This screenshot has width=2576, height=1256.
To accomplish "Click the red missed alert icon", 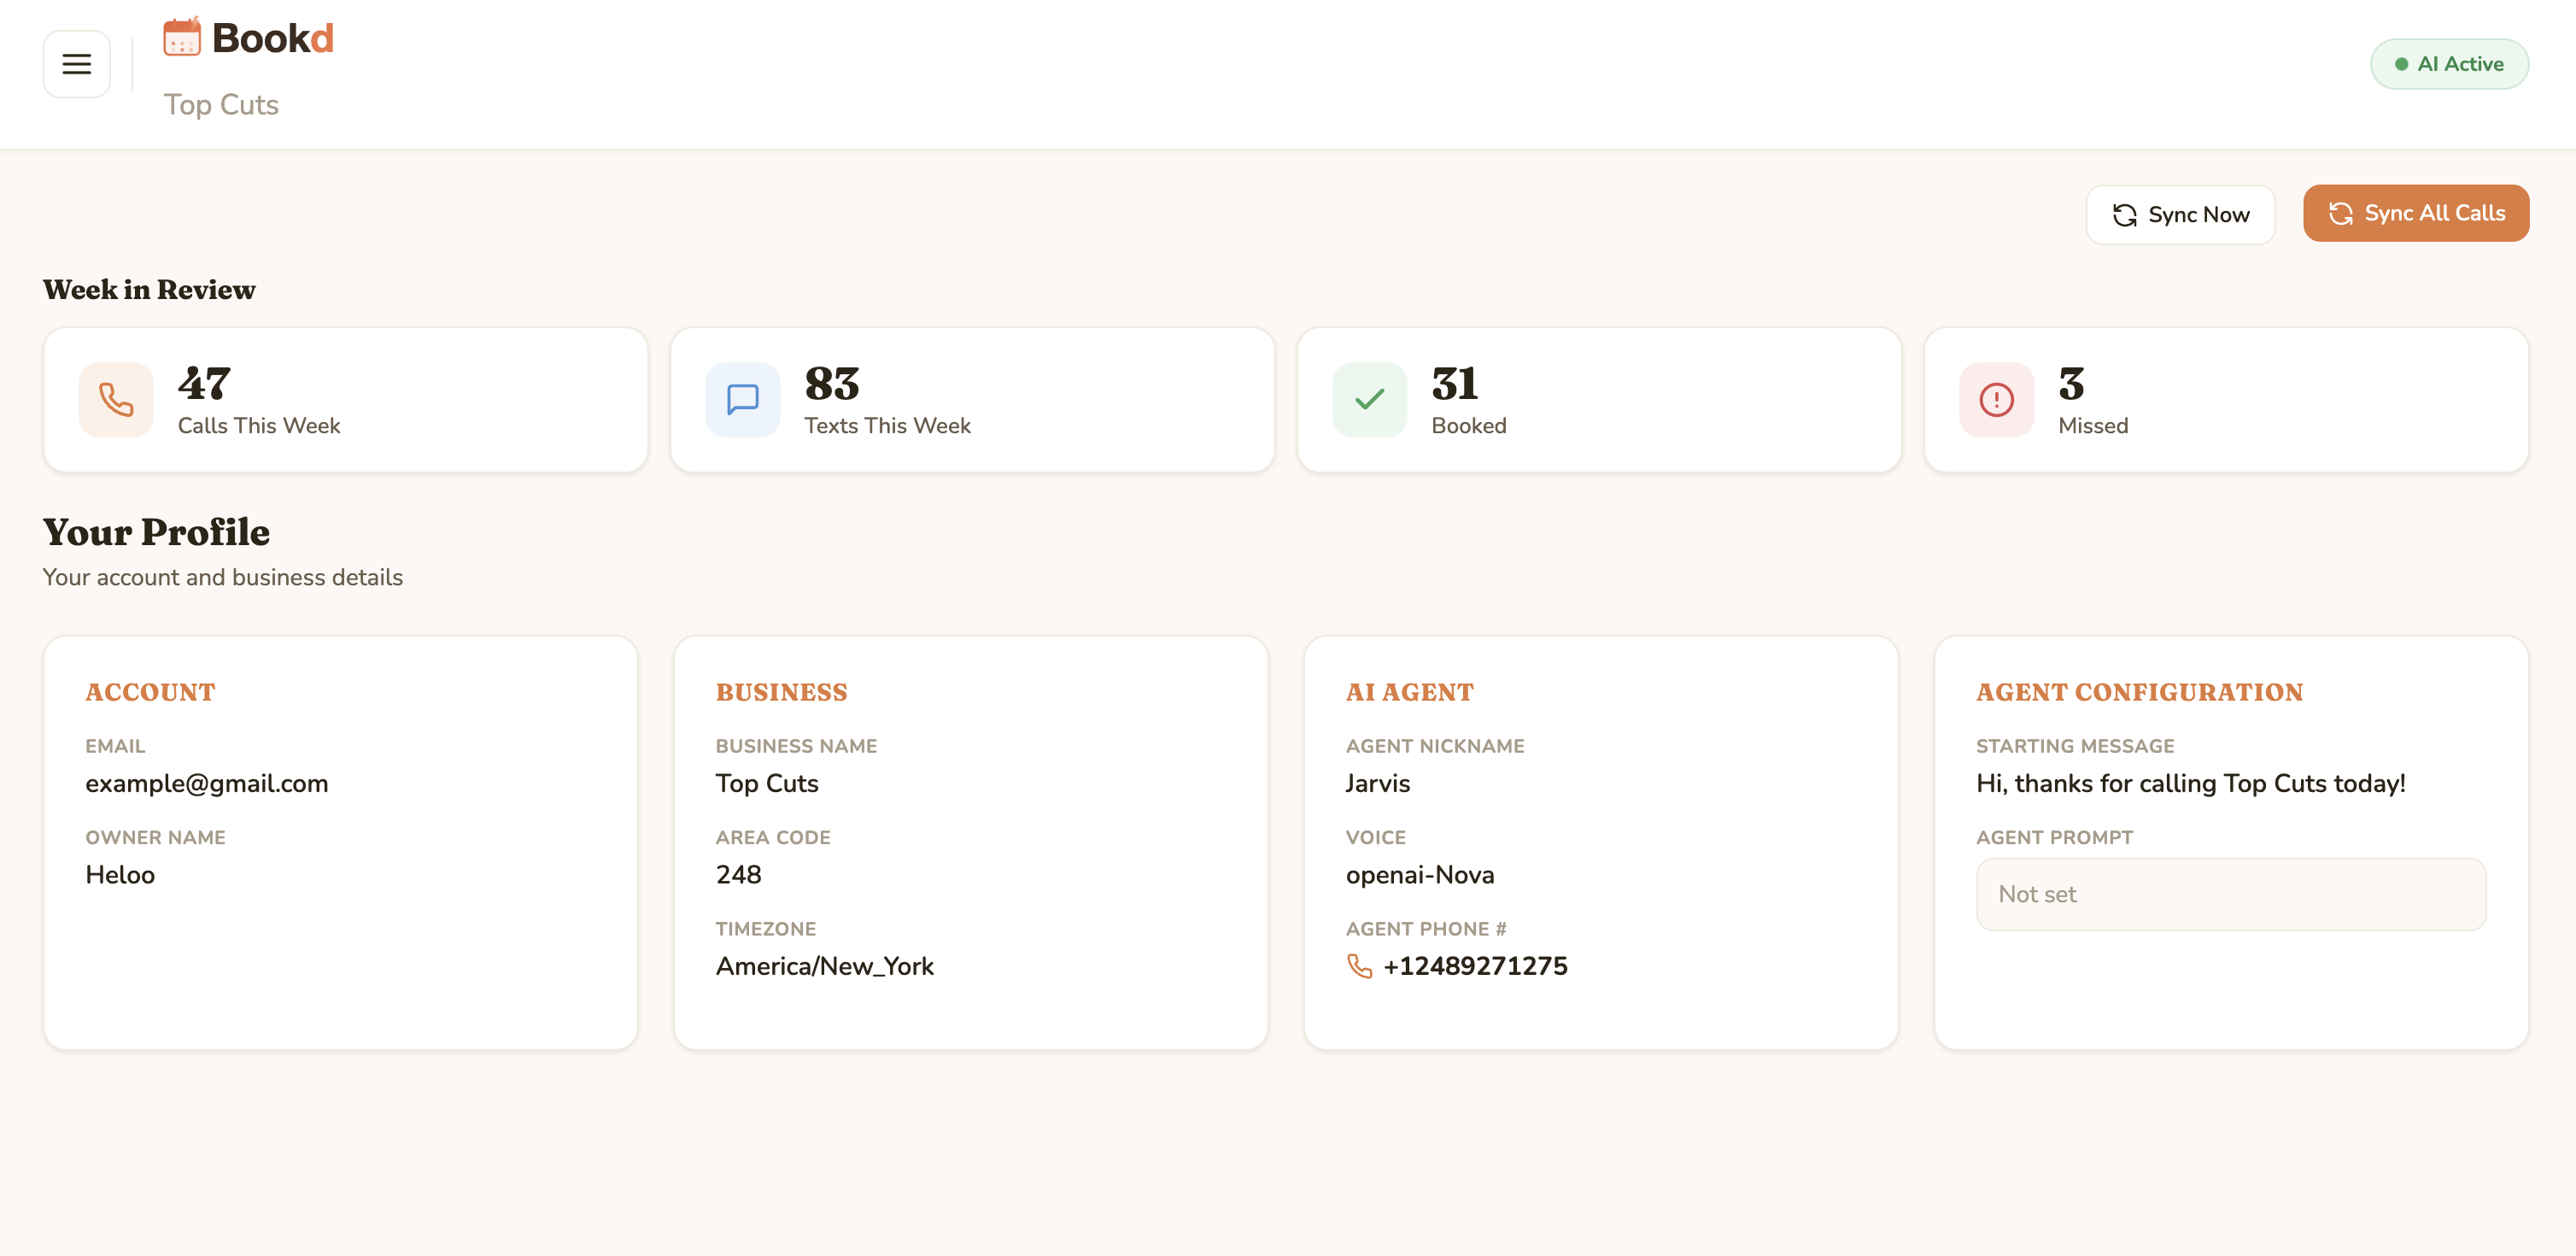I will pos(1996,400).
